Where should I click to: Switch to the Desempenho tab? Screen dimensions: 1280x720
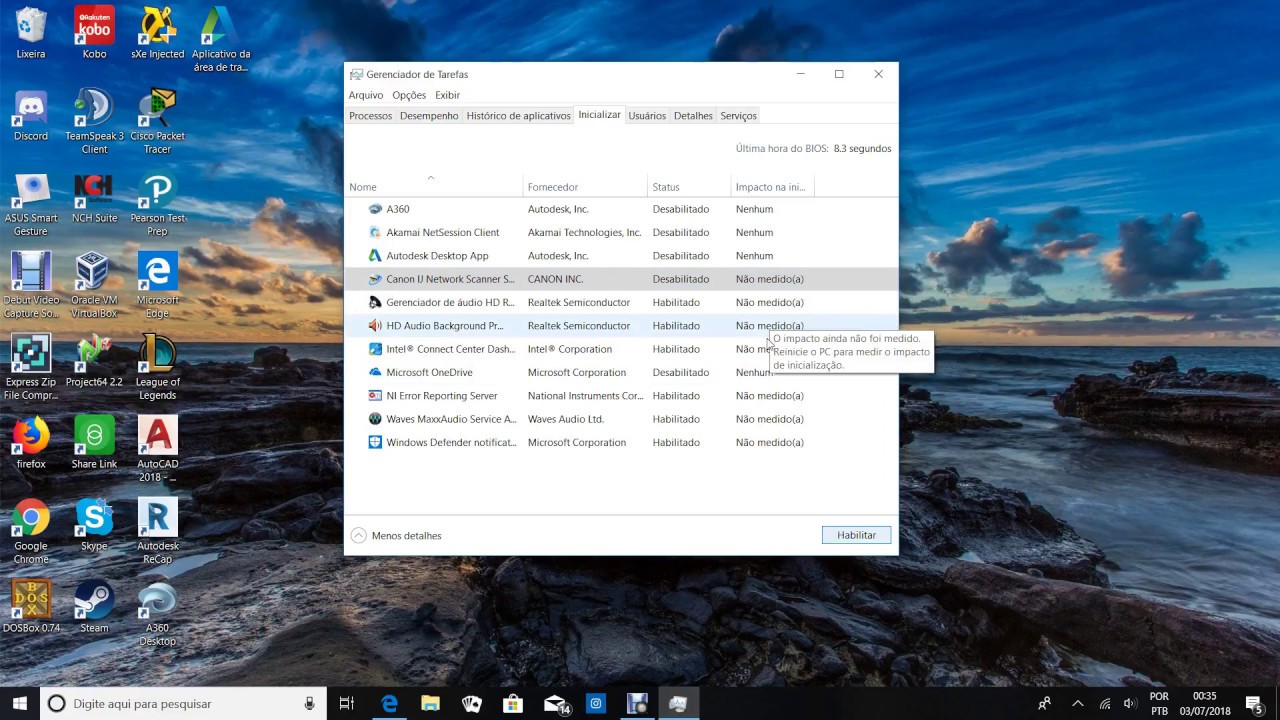(x=429, y=115)
